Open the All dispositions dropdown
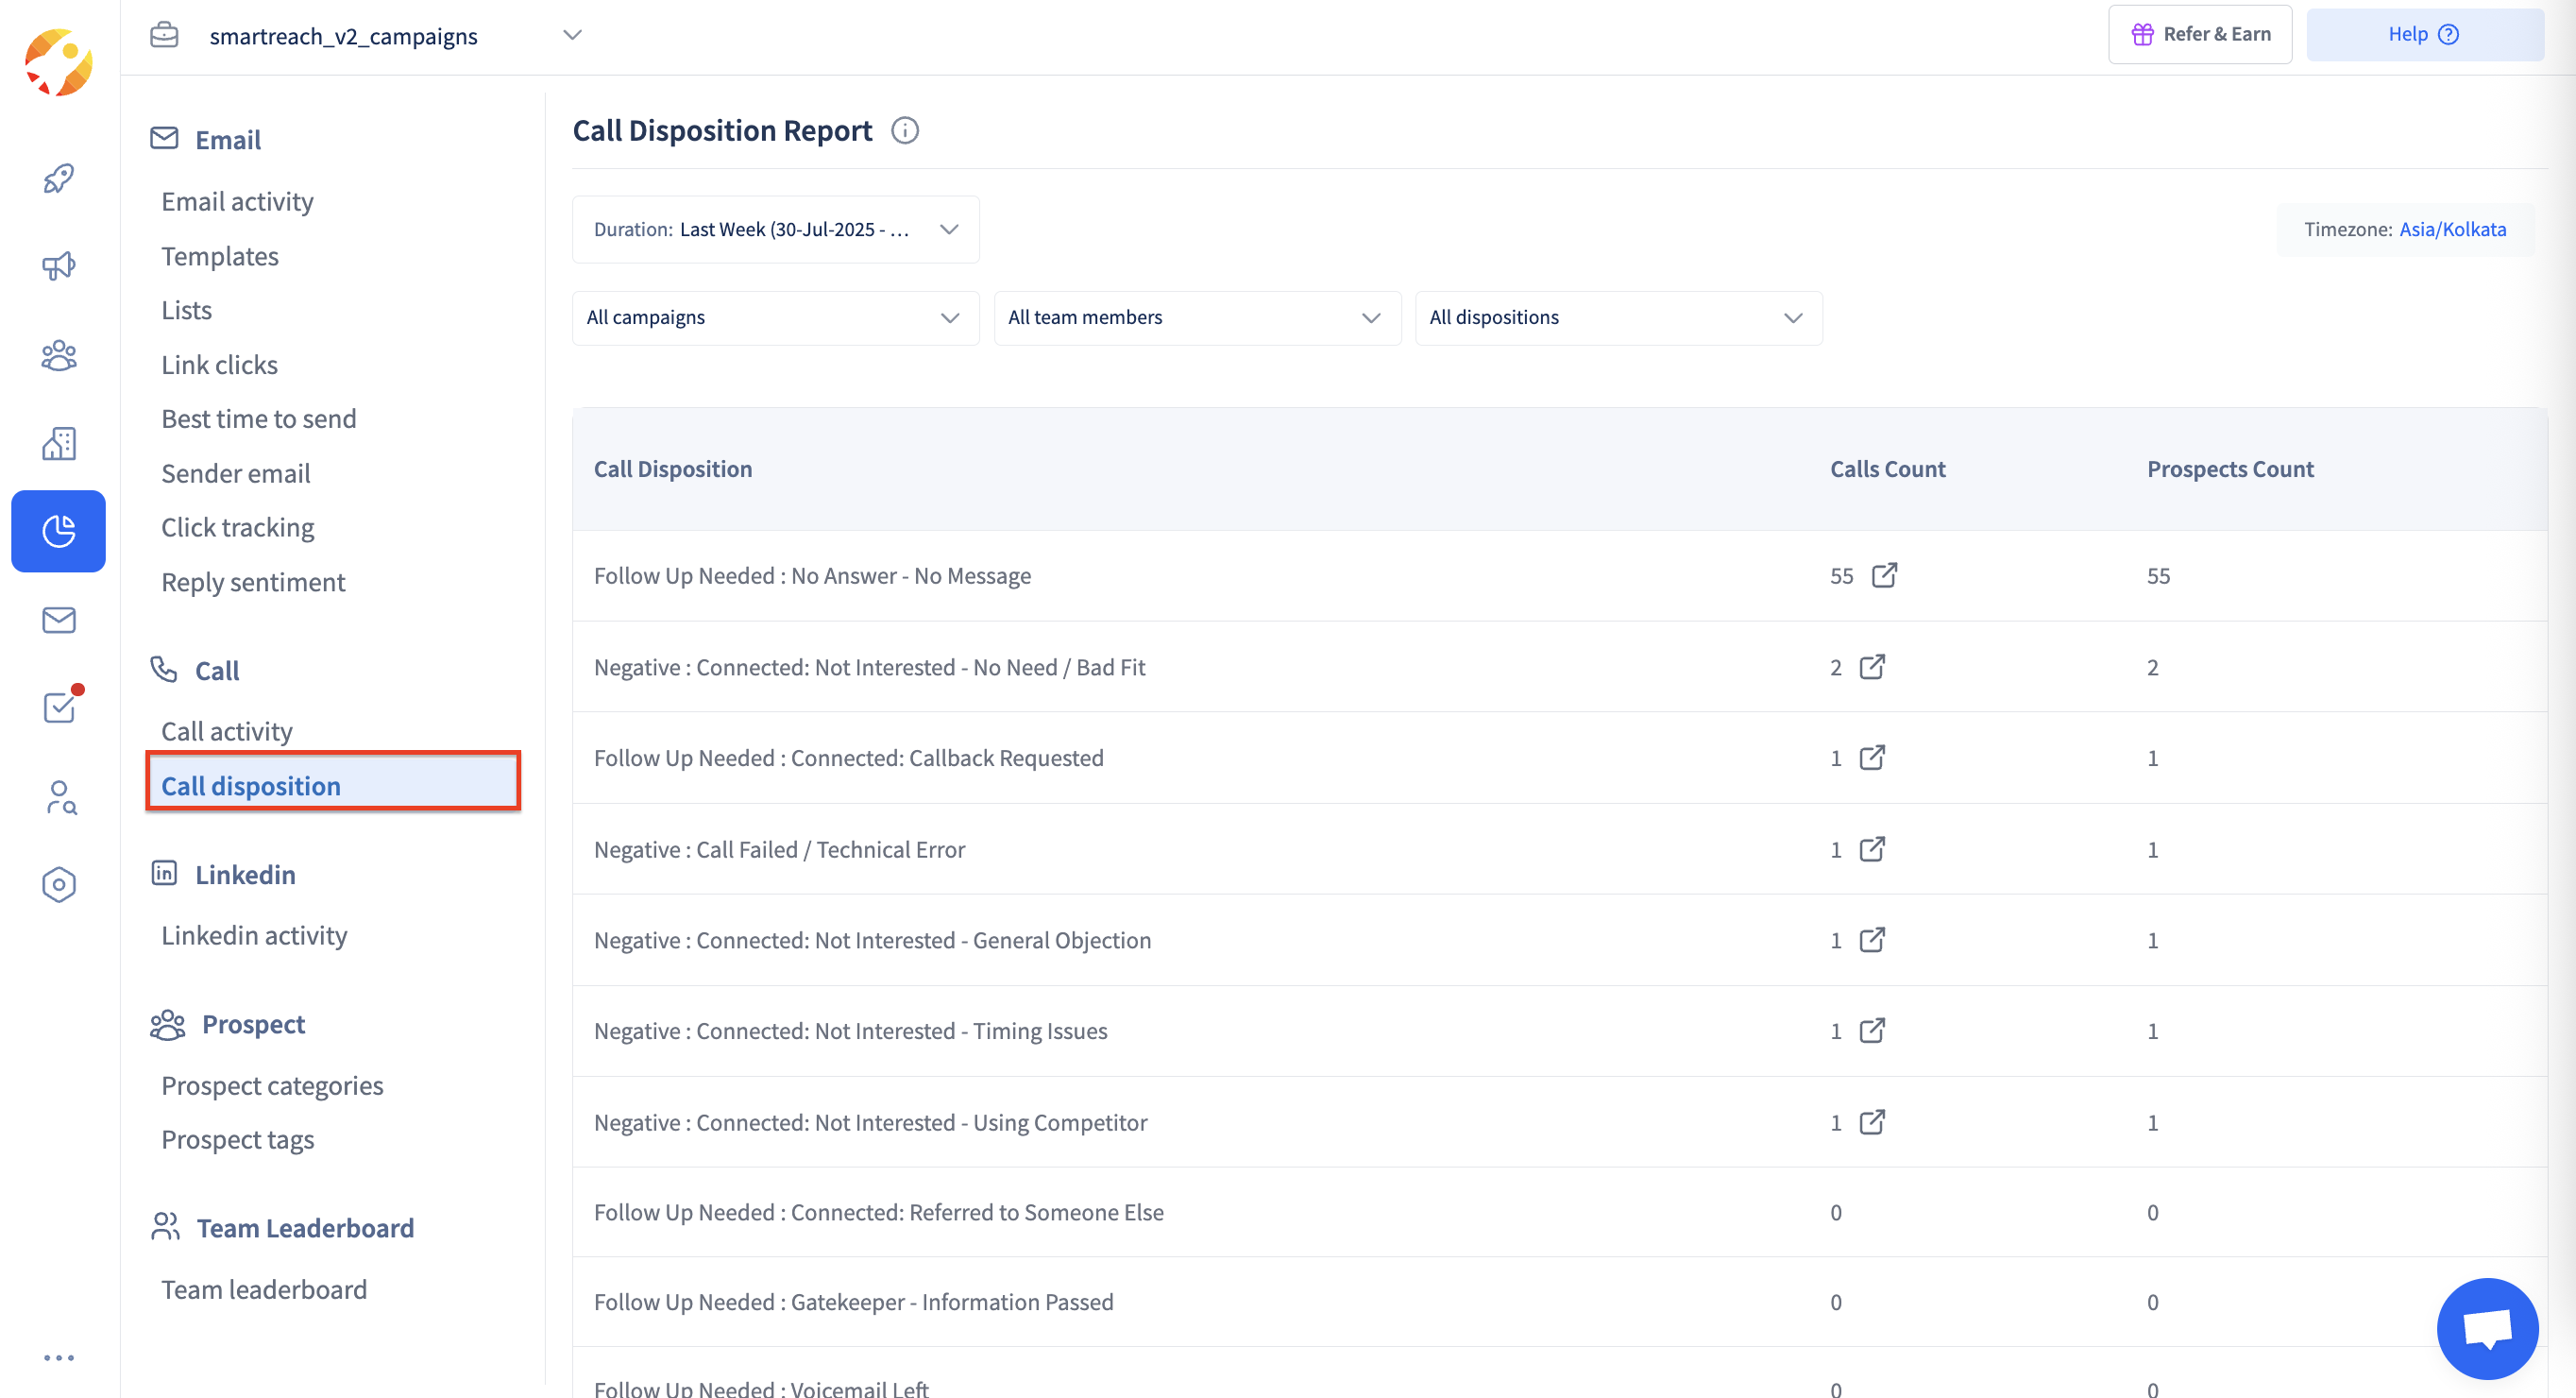The width and height of the screenshot is (2576, 1398). (x=1618, y=317)
